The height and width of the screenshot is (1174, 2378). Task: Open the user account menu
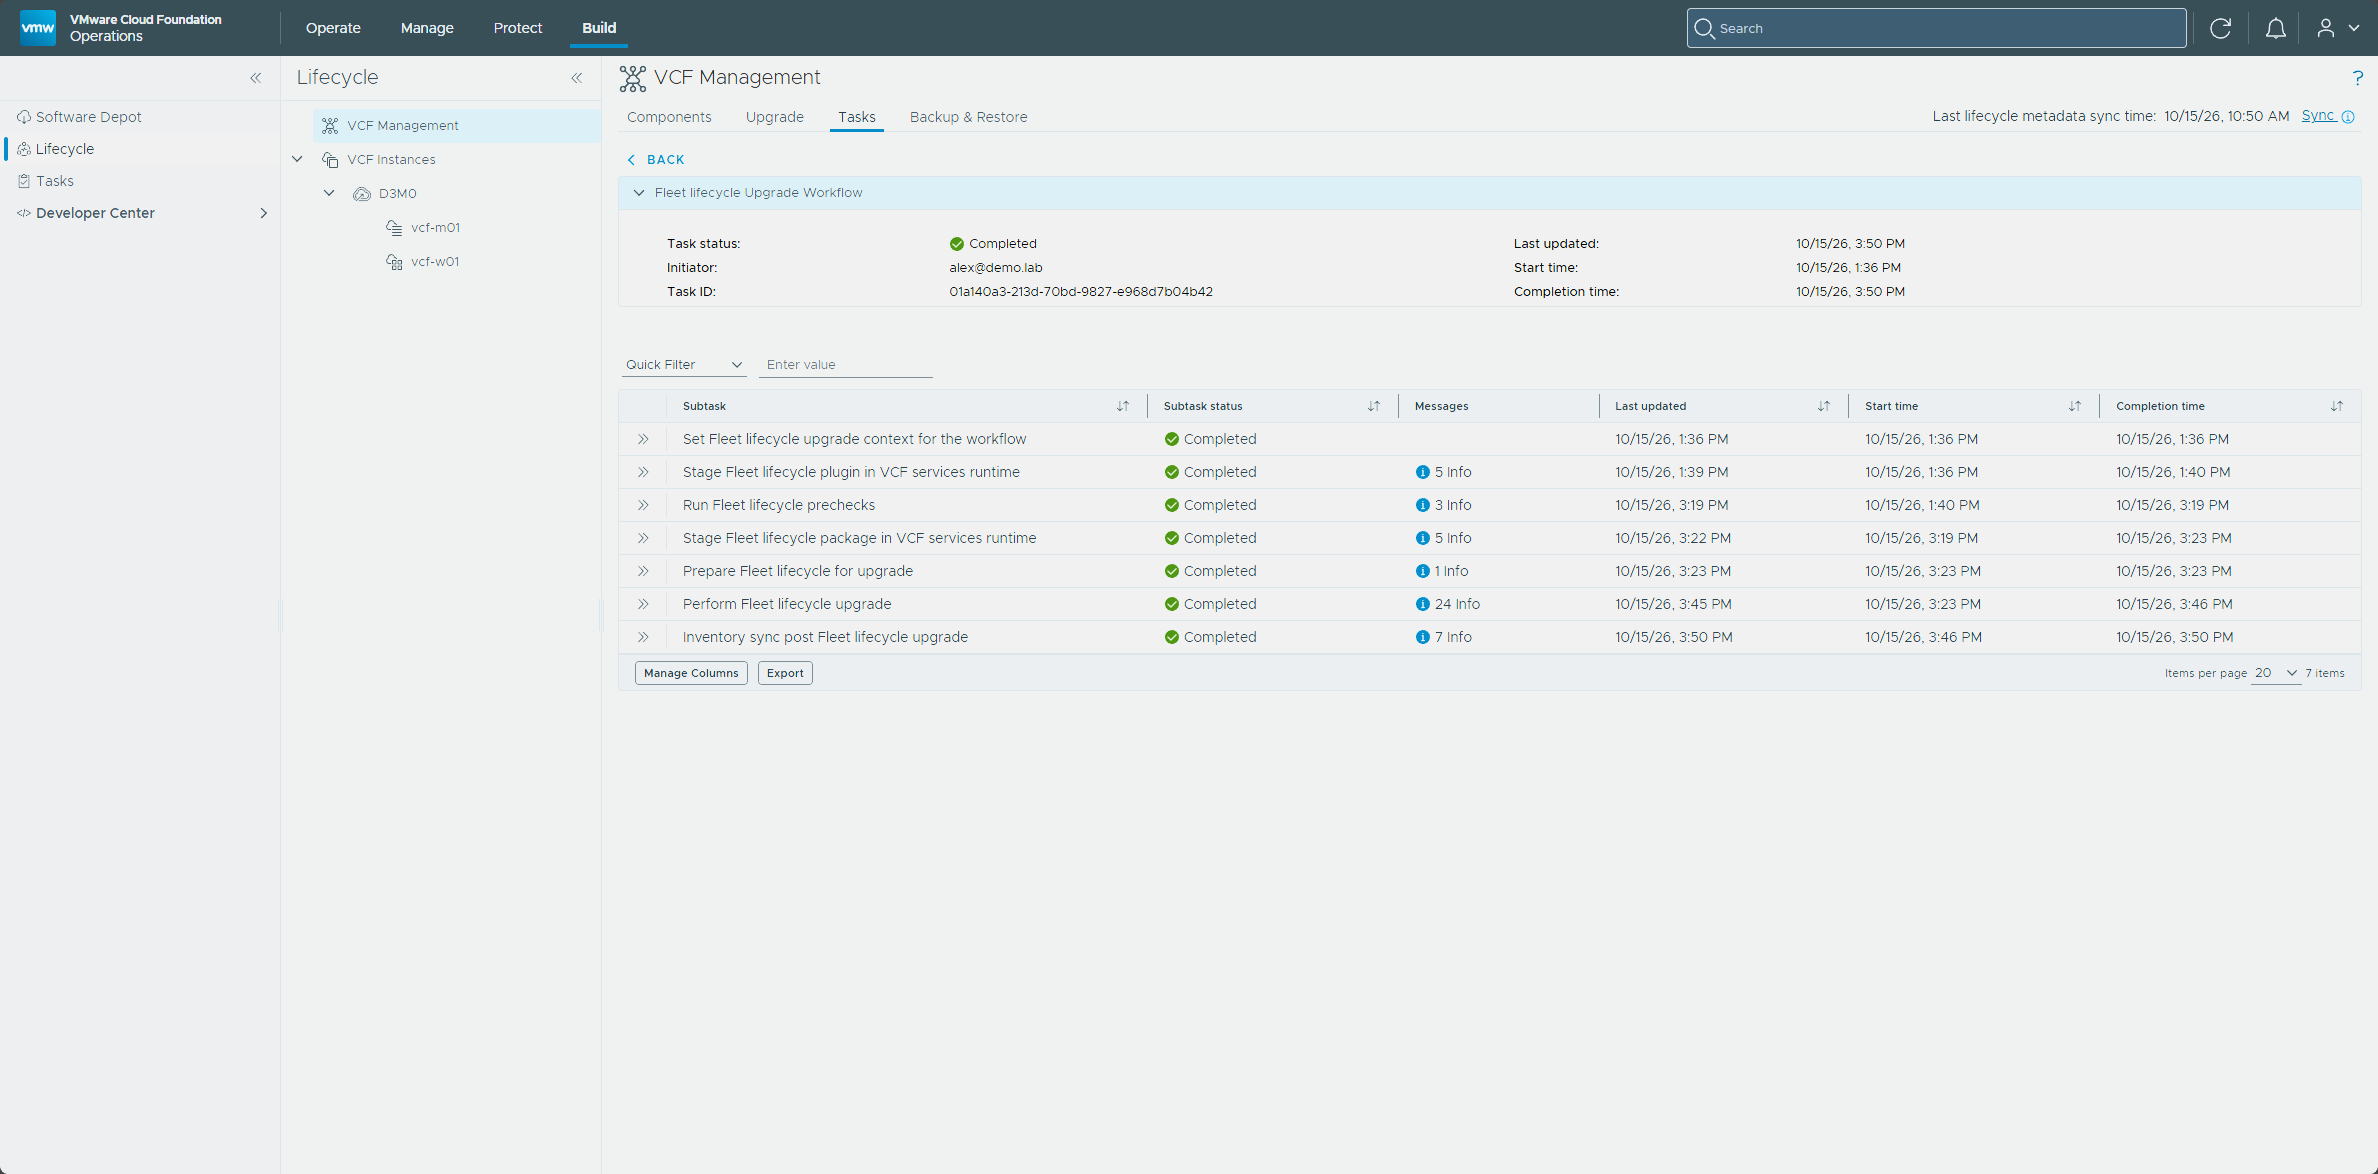[2338, 28]
